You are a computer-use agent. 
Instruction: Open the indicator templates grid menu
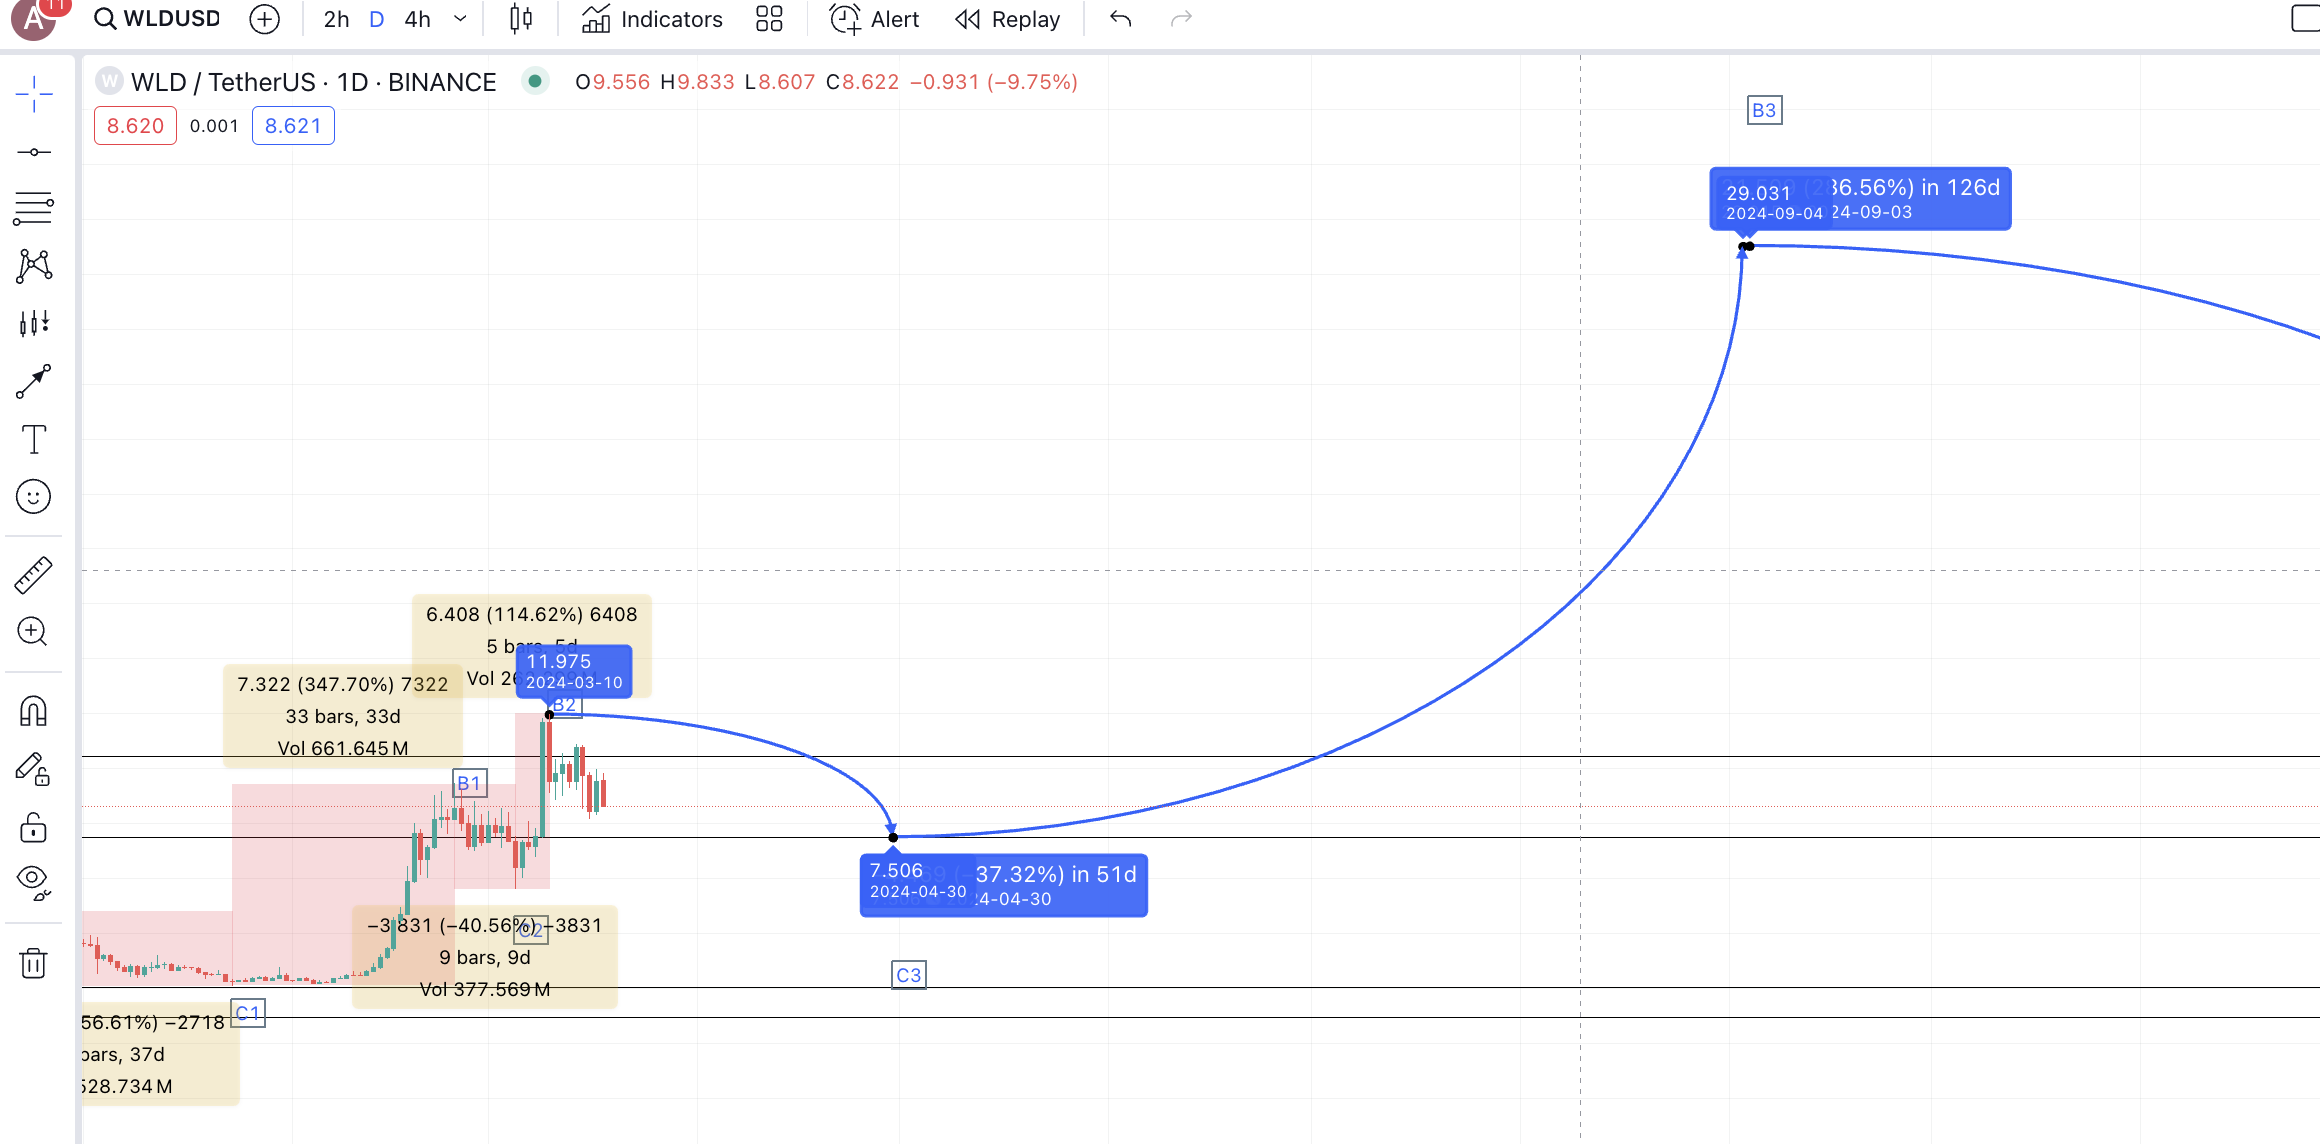[x=769, y=19]
